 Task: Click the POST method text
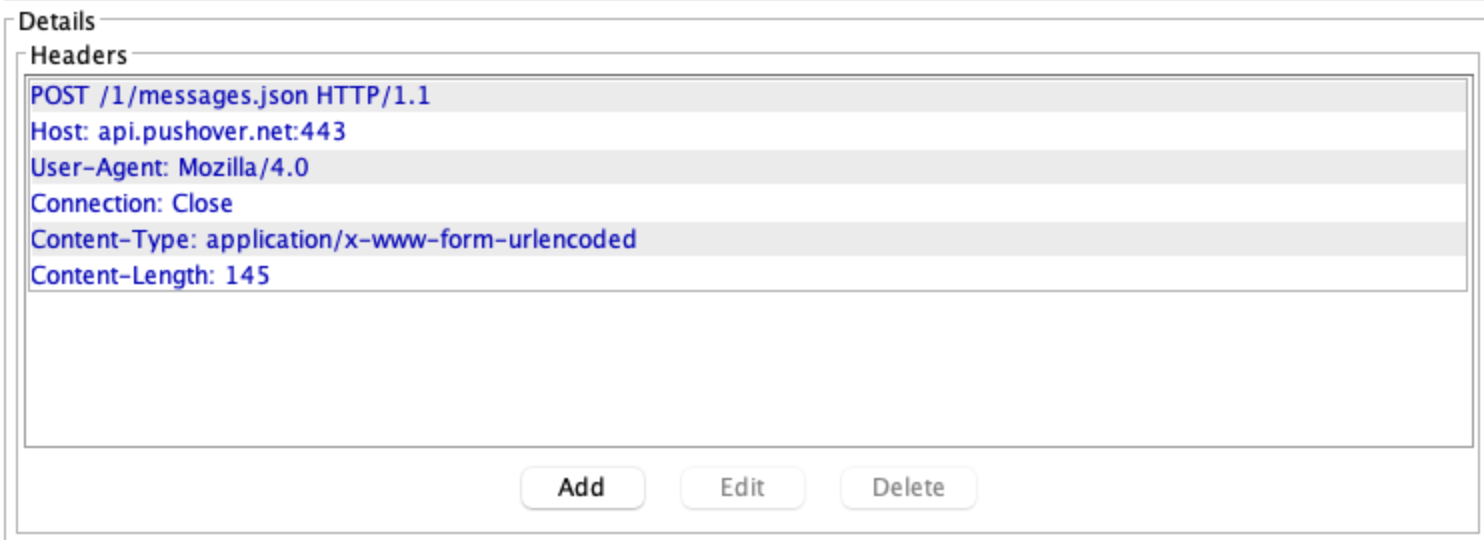click(59, 97)
